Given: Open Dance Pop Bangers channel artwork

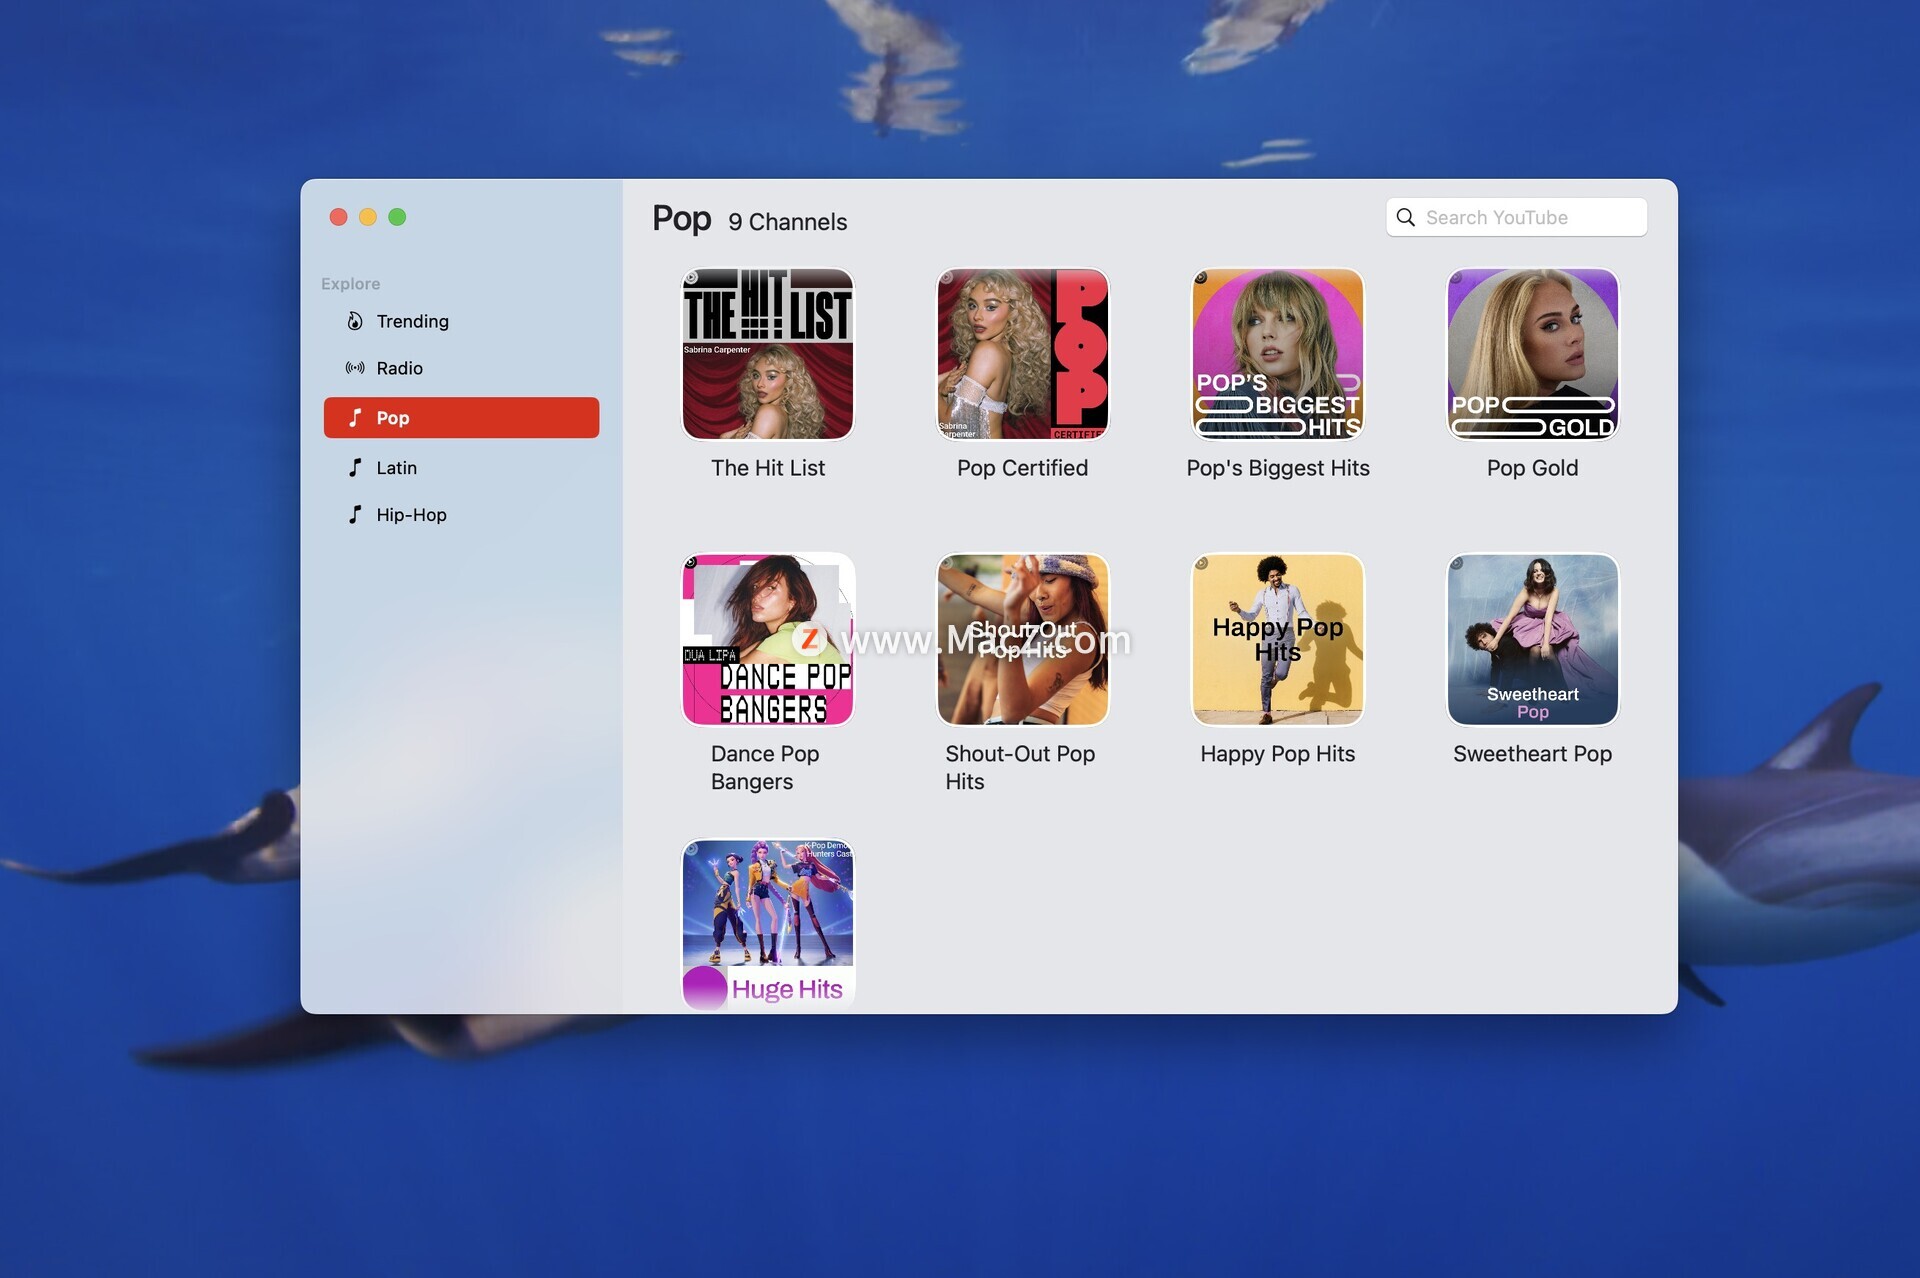Looking at the screenshot, I should [x=767, y=640].
